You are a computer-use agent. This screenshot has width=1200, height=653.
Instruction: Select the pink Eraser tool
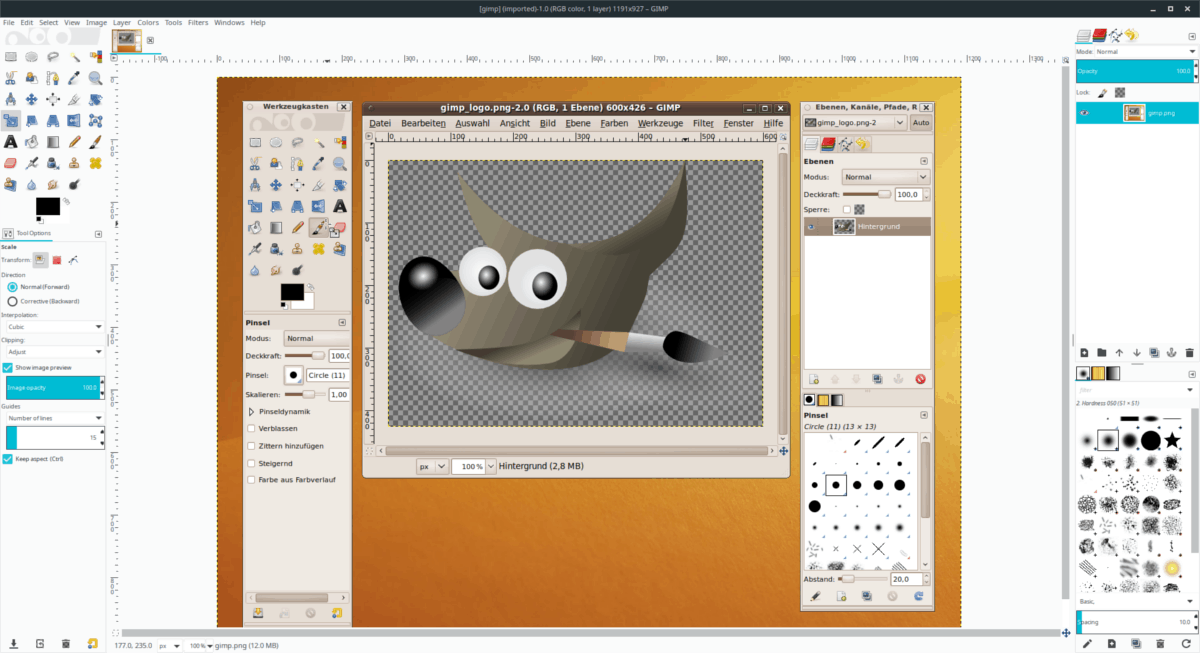tap(11, 162)
